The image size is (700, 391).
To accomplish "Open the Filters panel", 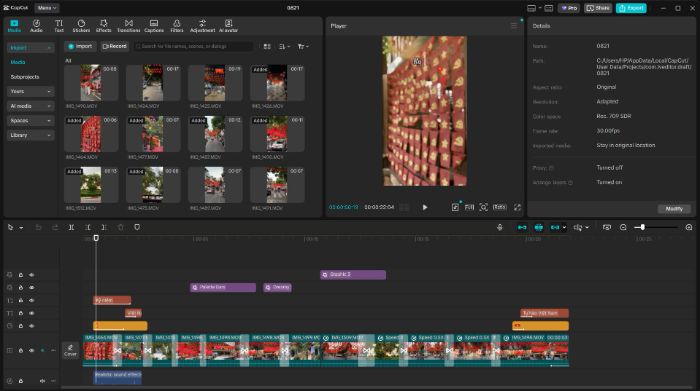I will click(177, 26).
